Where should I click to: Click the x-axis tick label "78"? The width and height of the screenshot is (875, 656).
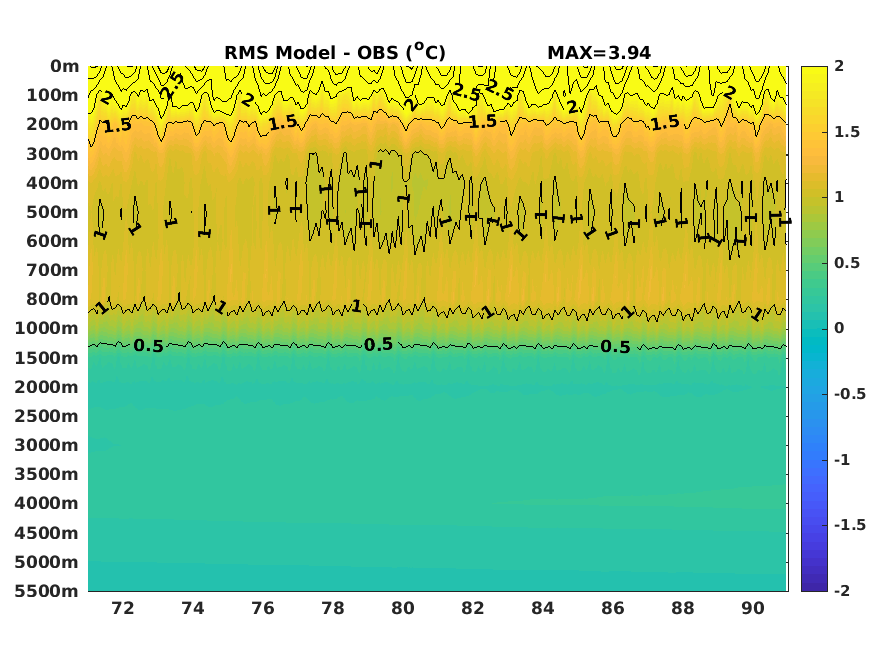click(x=333, y=608)
